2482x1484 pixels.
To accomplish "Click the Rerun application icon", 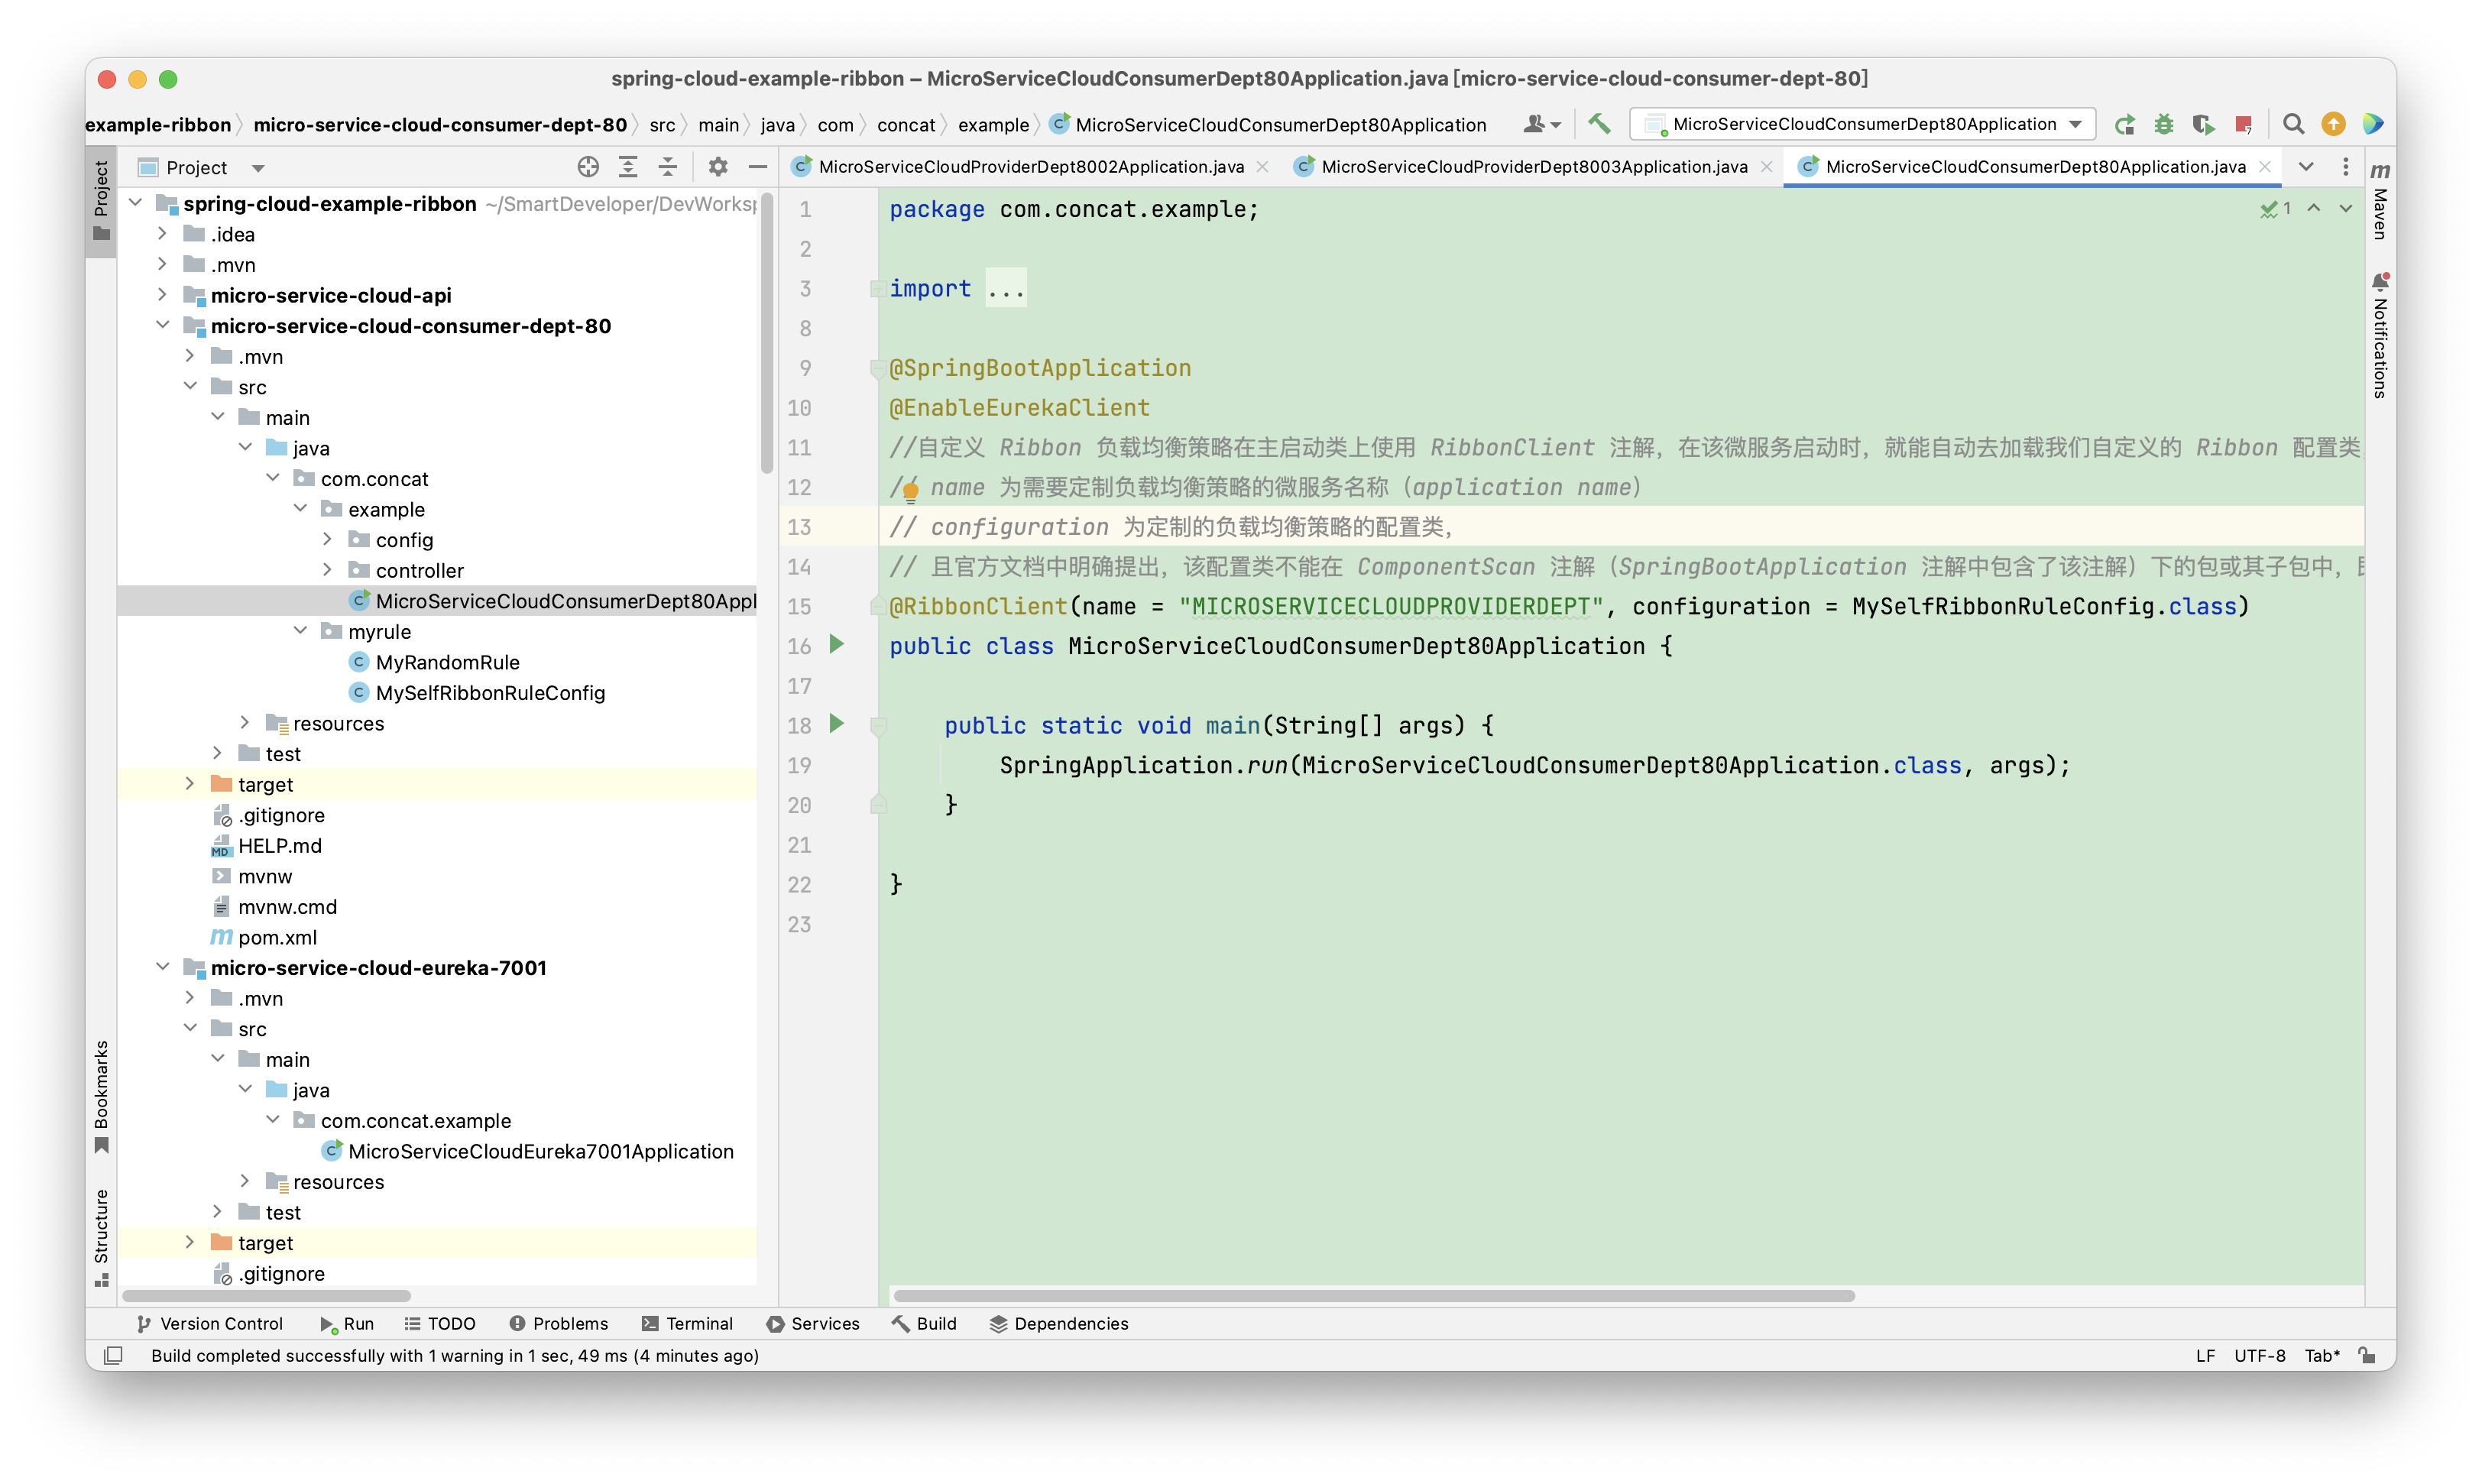I will click(x=2124, y=124).
